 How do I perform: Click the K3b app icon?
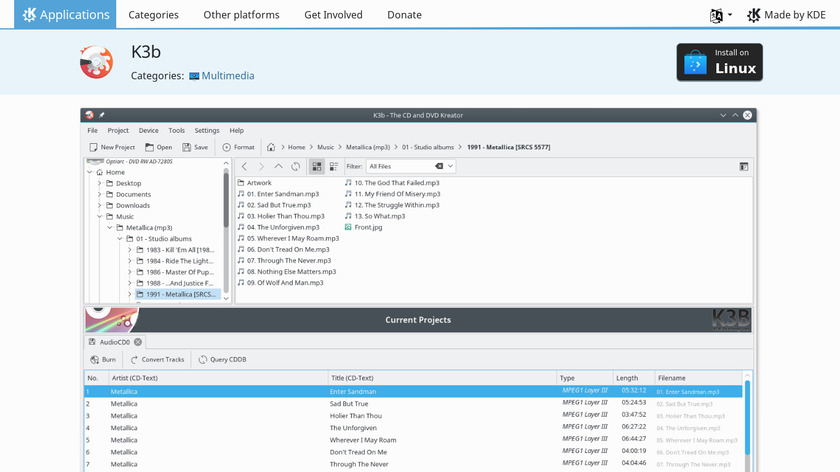pos(96,62)
